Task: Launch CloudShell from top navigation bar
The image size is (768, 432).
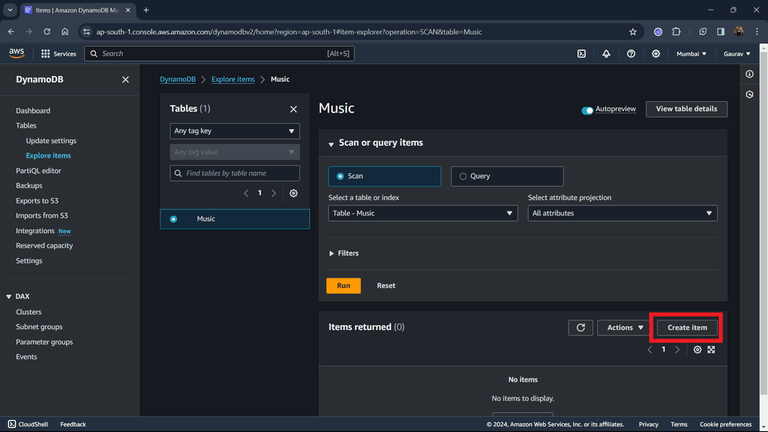Action: click(x=581, y=54)
